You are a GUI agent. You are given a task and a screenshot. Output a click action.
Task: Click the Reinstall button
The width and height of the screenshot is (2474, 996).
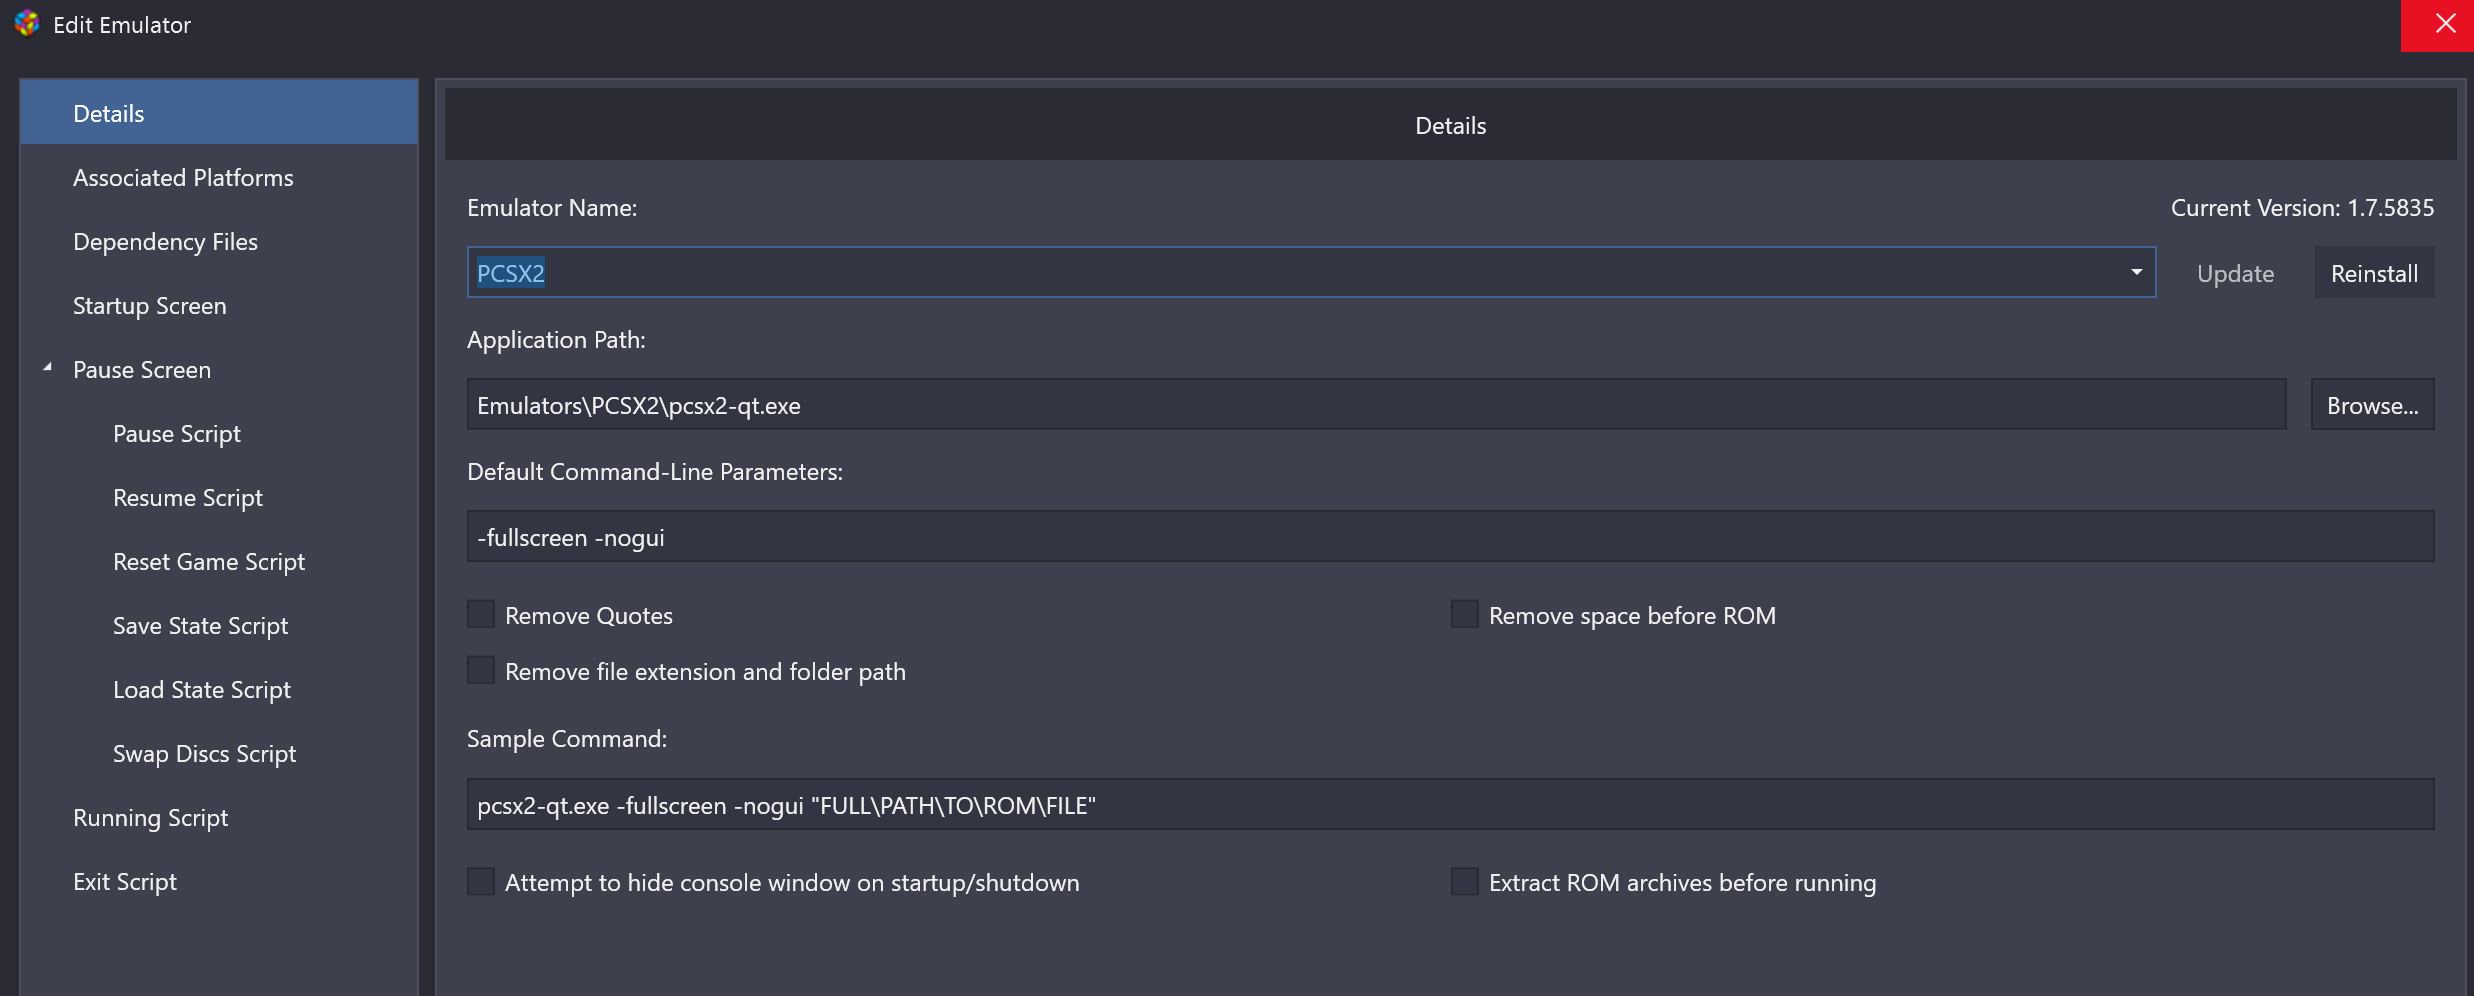[2374, 273]
